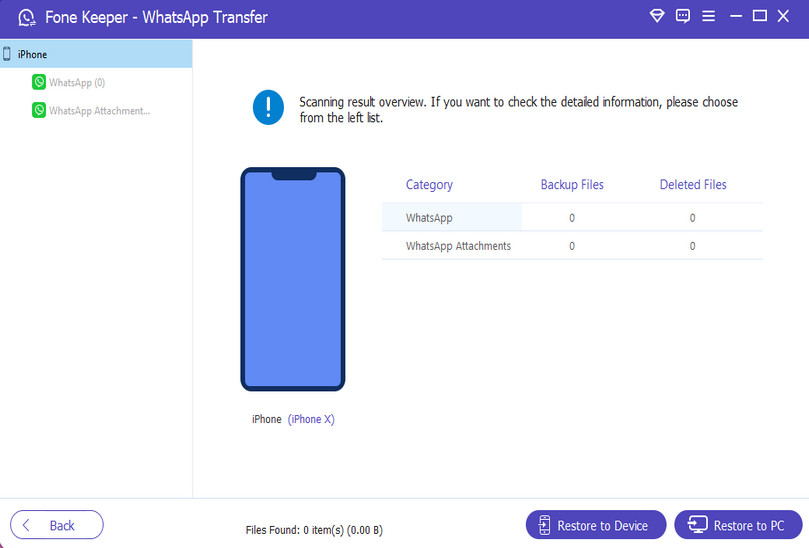The width and height of the screenshot is (809, 548).
Task: Click the iPhone device icon in sidebar
Action: tap(7, 54)
